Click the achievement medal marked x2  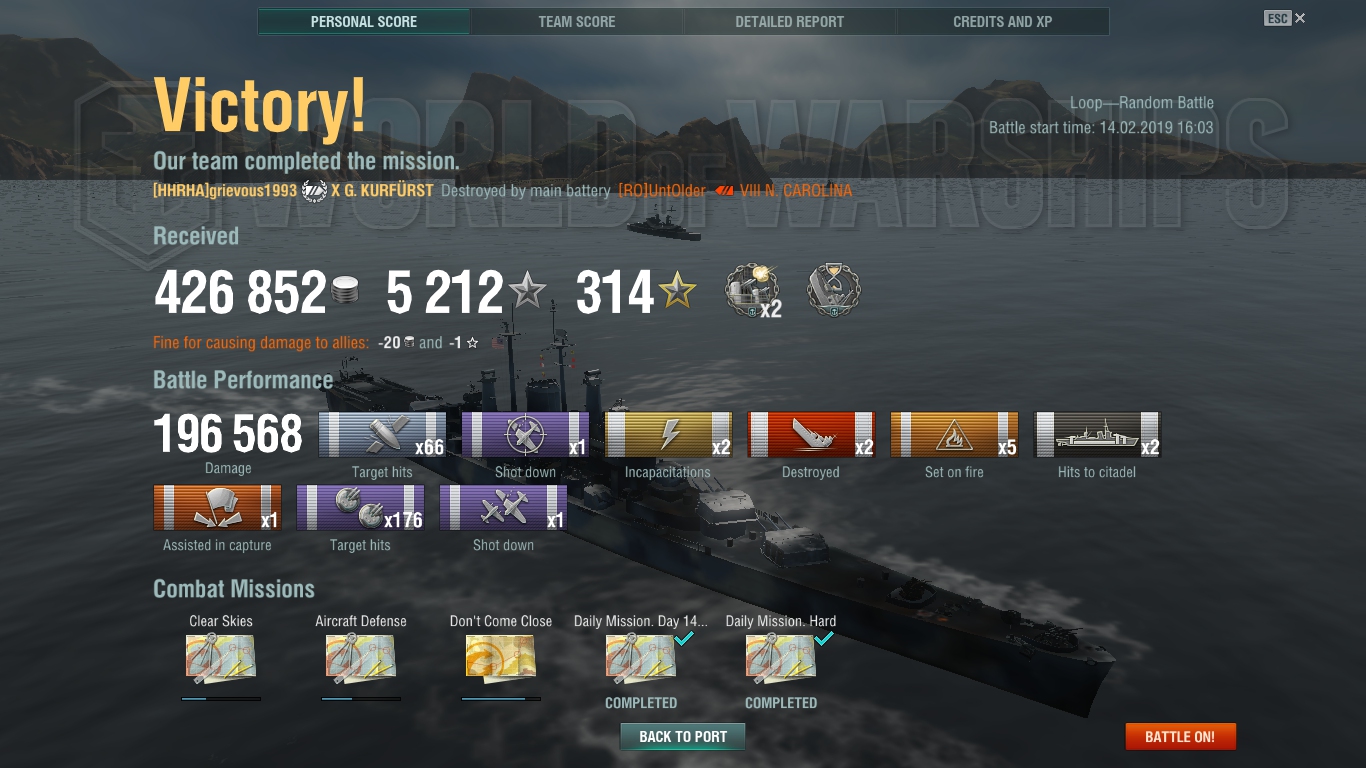753,291
